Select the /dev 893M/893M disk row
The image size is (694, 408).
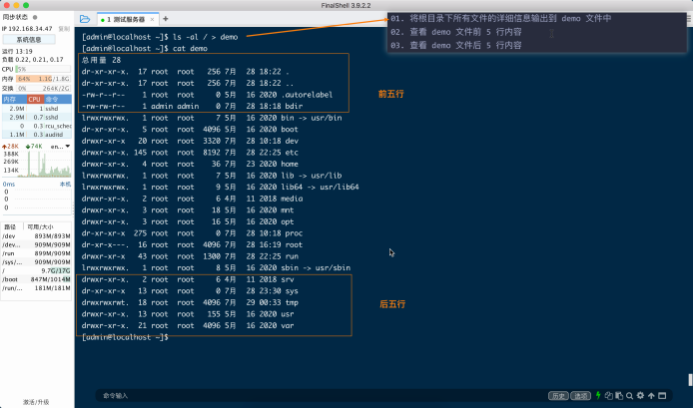[x=36, y=236]
